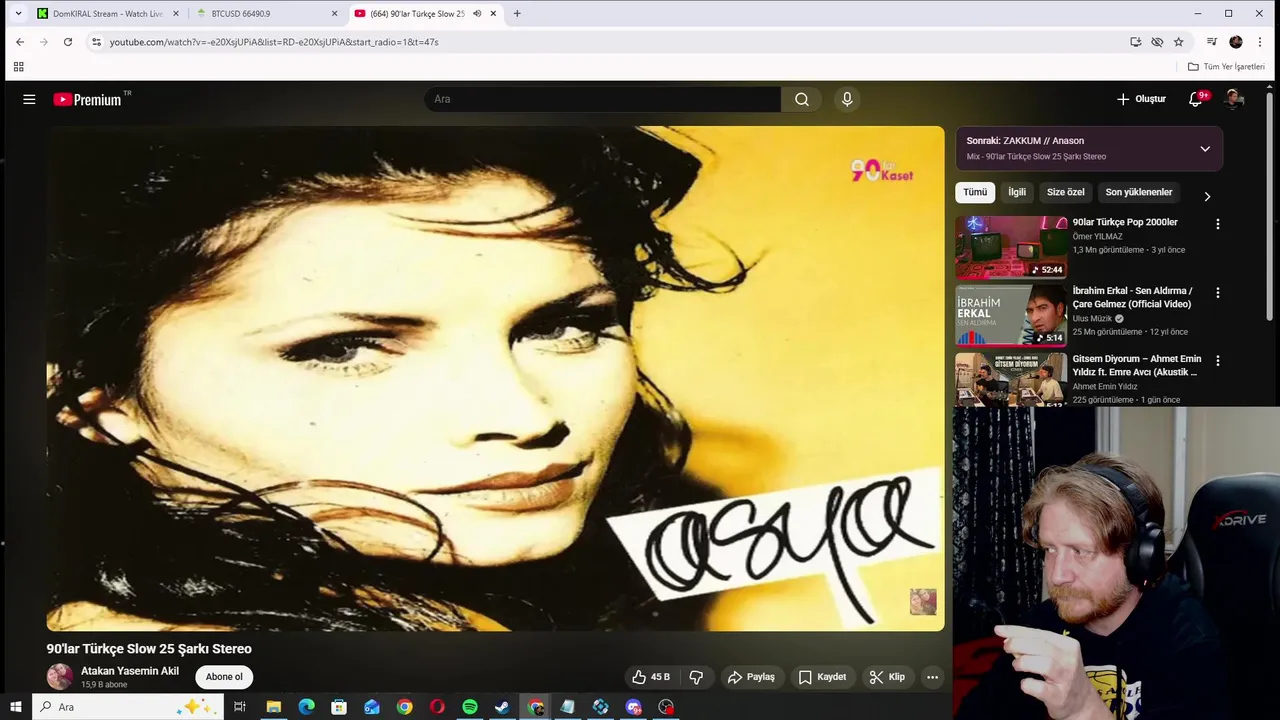Open the tab search dropdown chevron
This screenshot has height=720, width=1280.
pos(18,14)
